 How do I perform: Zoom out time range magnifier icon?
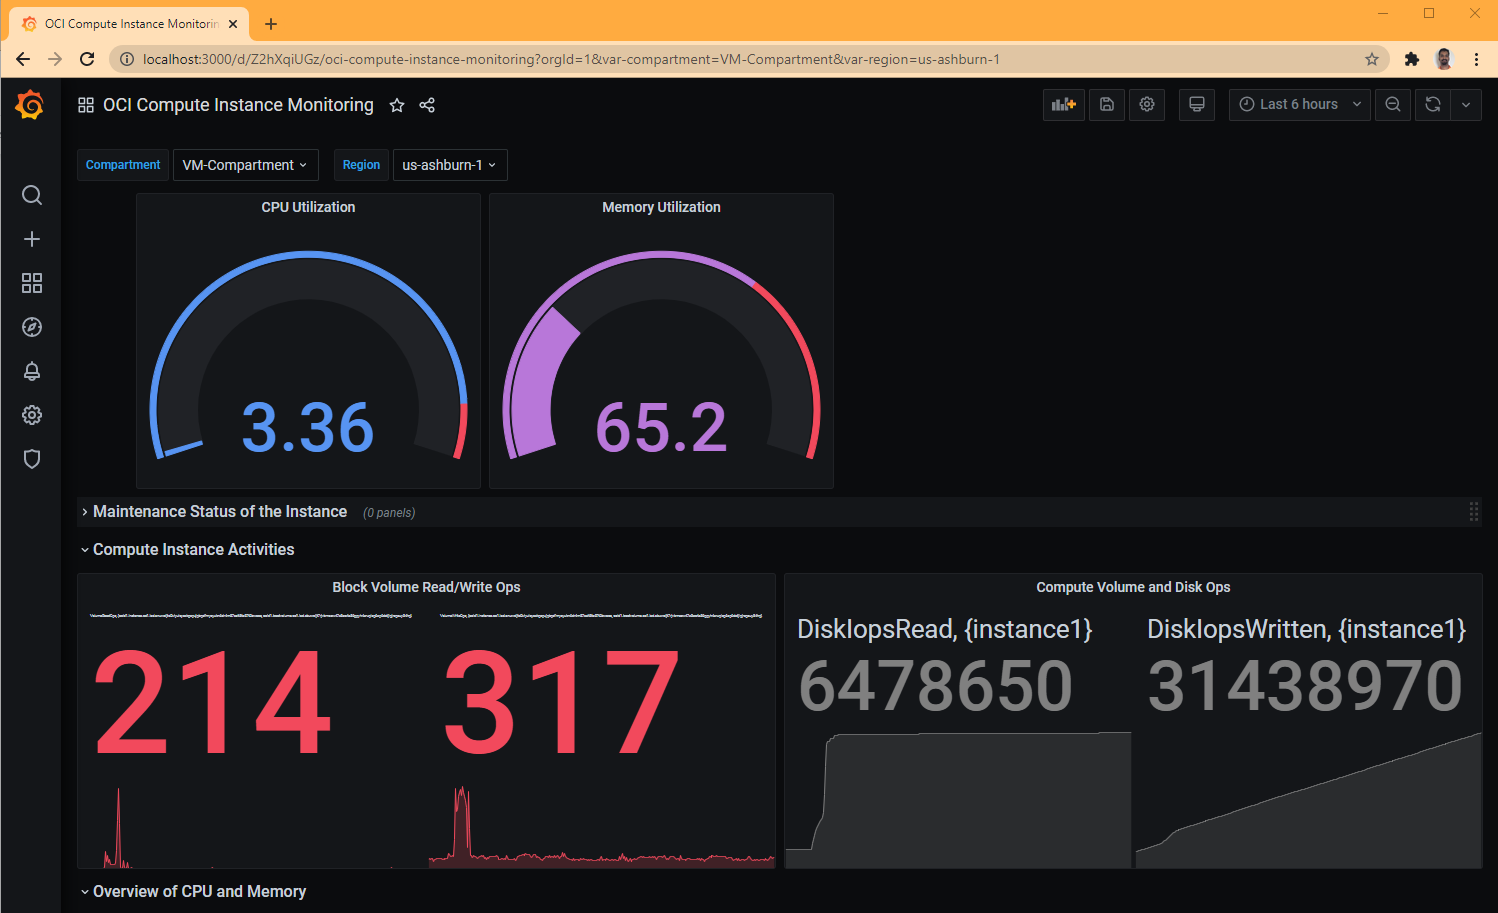1393,104
